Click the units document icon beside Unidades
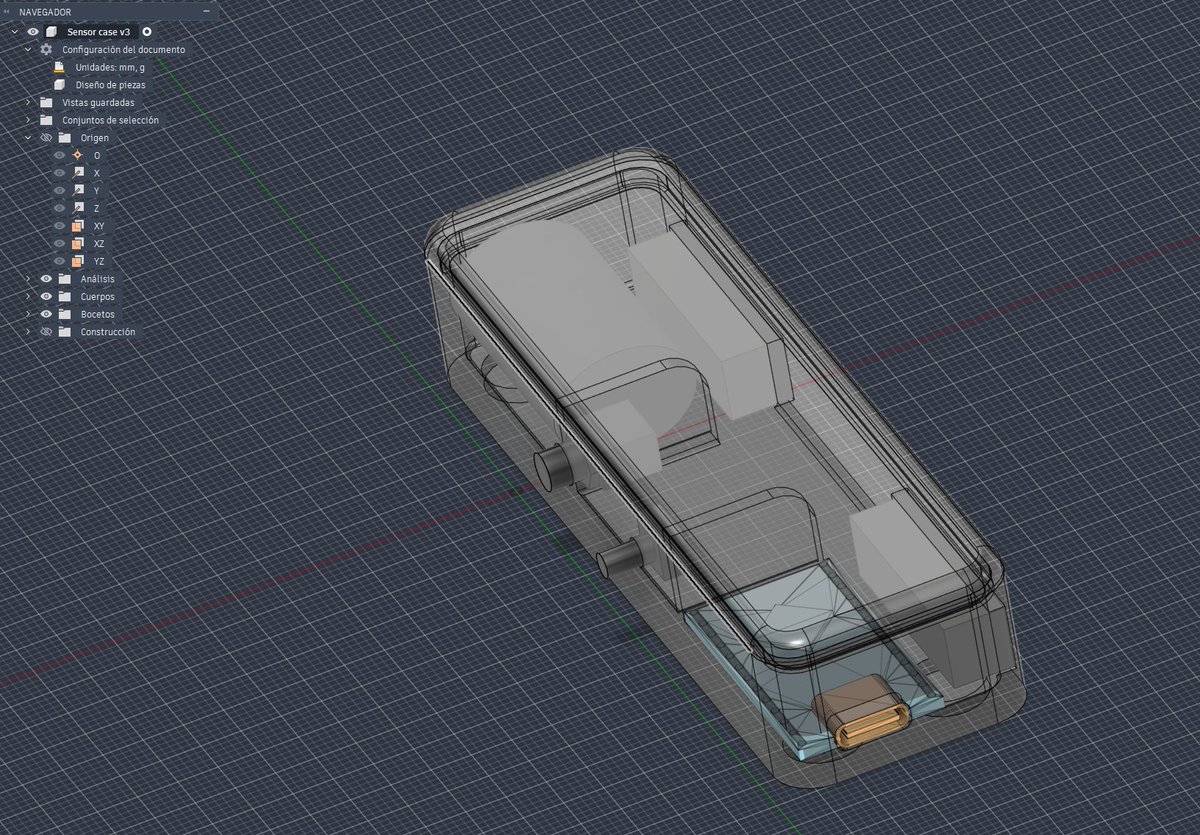The height and width of the screenshot is (835, 1200). (59, 67)
